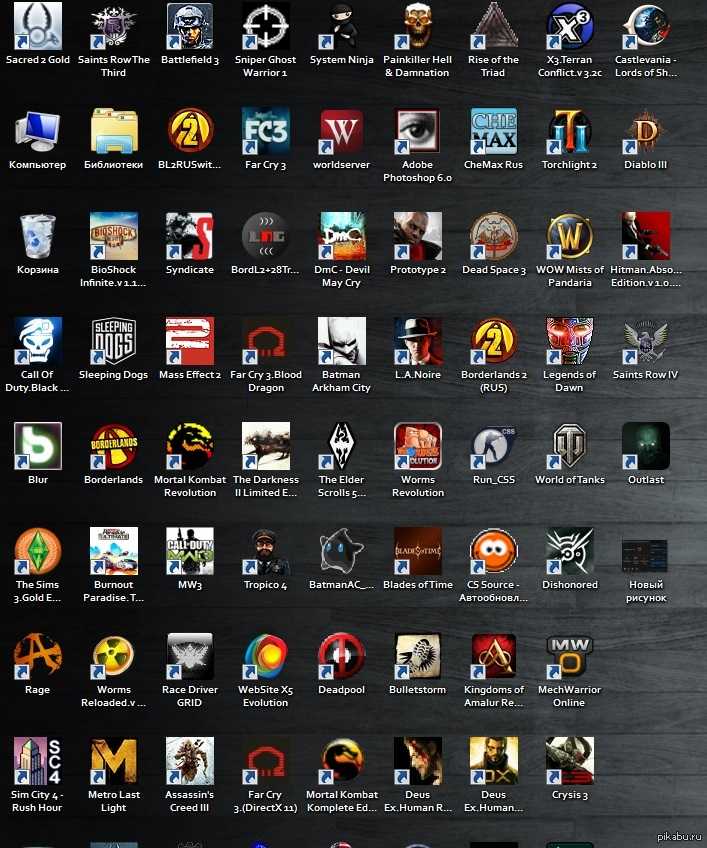Open Batman Arkham City shortcut

[x=342, y=341]
